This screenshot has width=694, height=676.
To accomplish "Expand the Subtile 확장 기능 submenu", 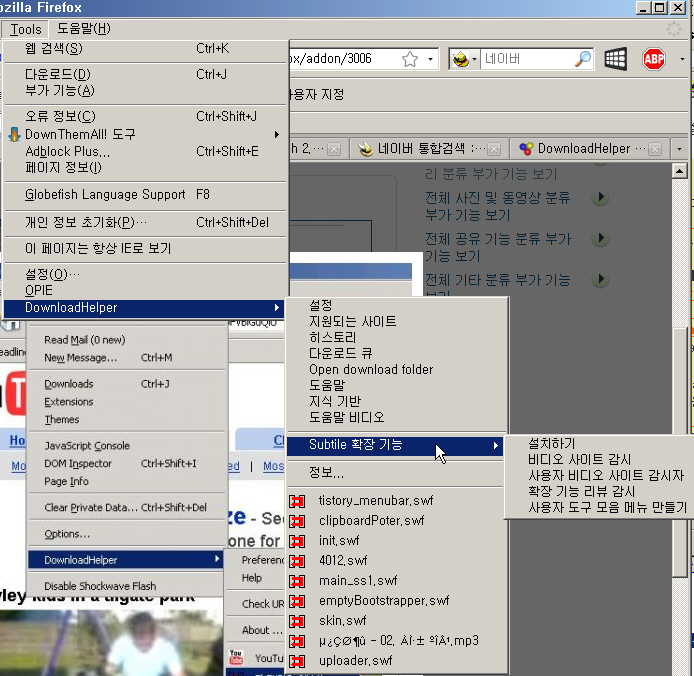I will coord(496,445).
